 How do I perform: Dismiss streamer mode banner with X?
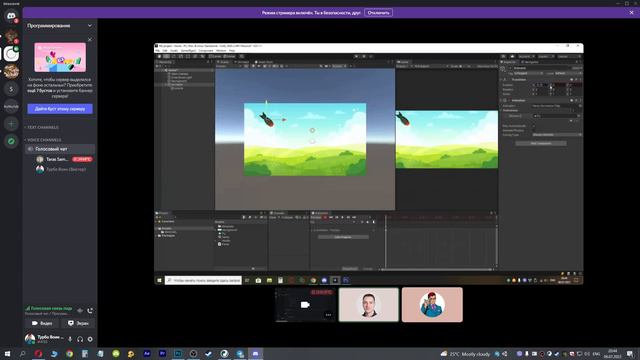pos(631,13)
